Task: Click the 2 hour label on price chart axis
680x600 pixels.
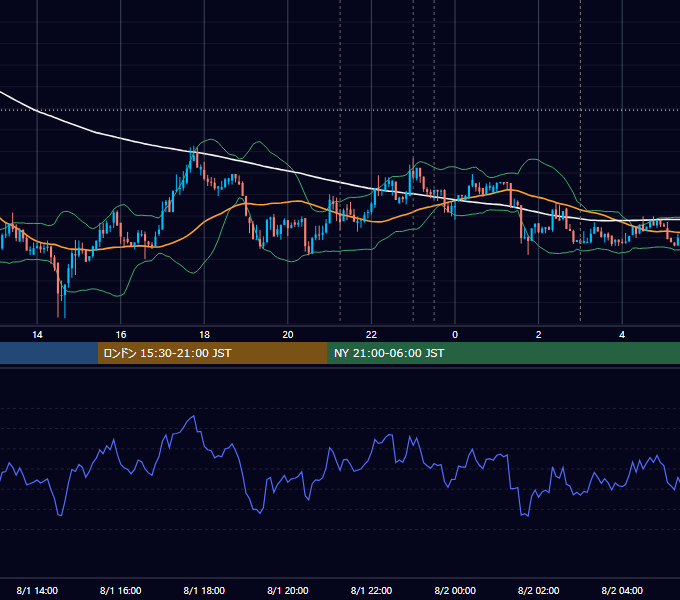Action: point(539,335)
